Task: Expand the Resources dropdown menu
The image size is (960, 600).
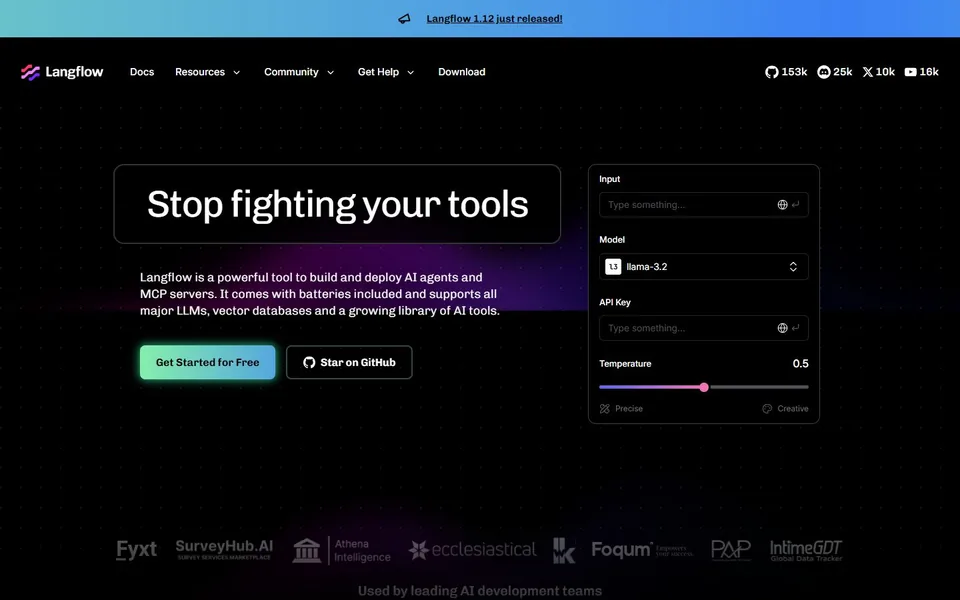Action: pos(208,72)
